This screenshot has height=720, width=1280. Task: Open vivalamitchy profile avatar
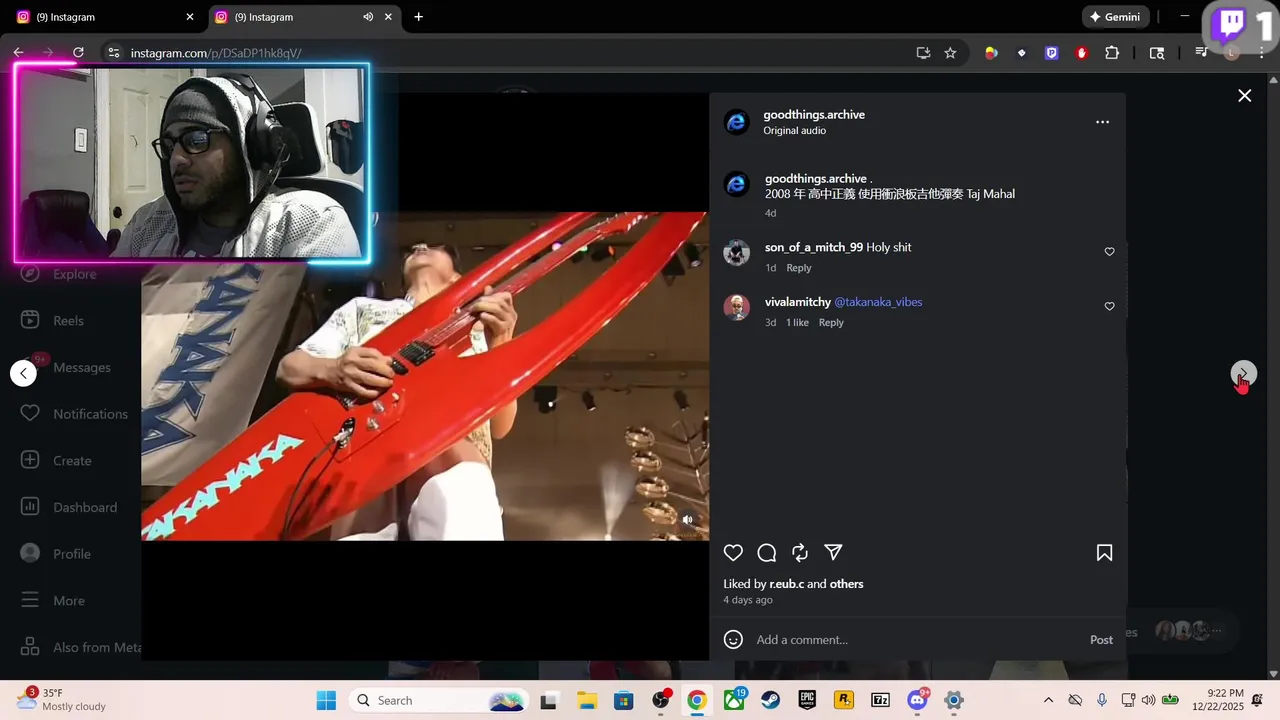(737, 307)
